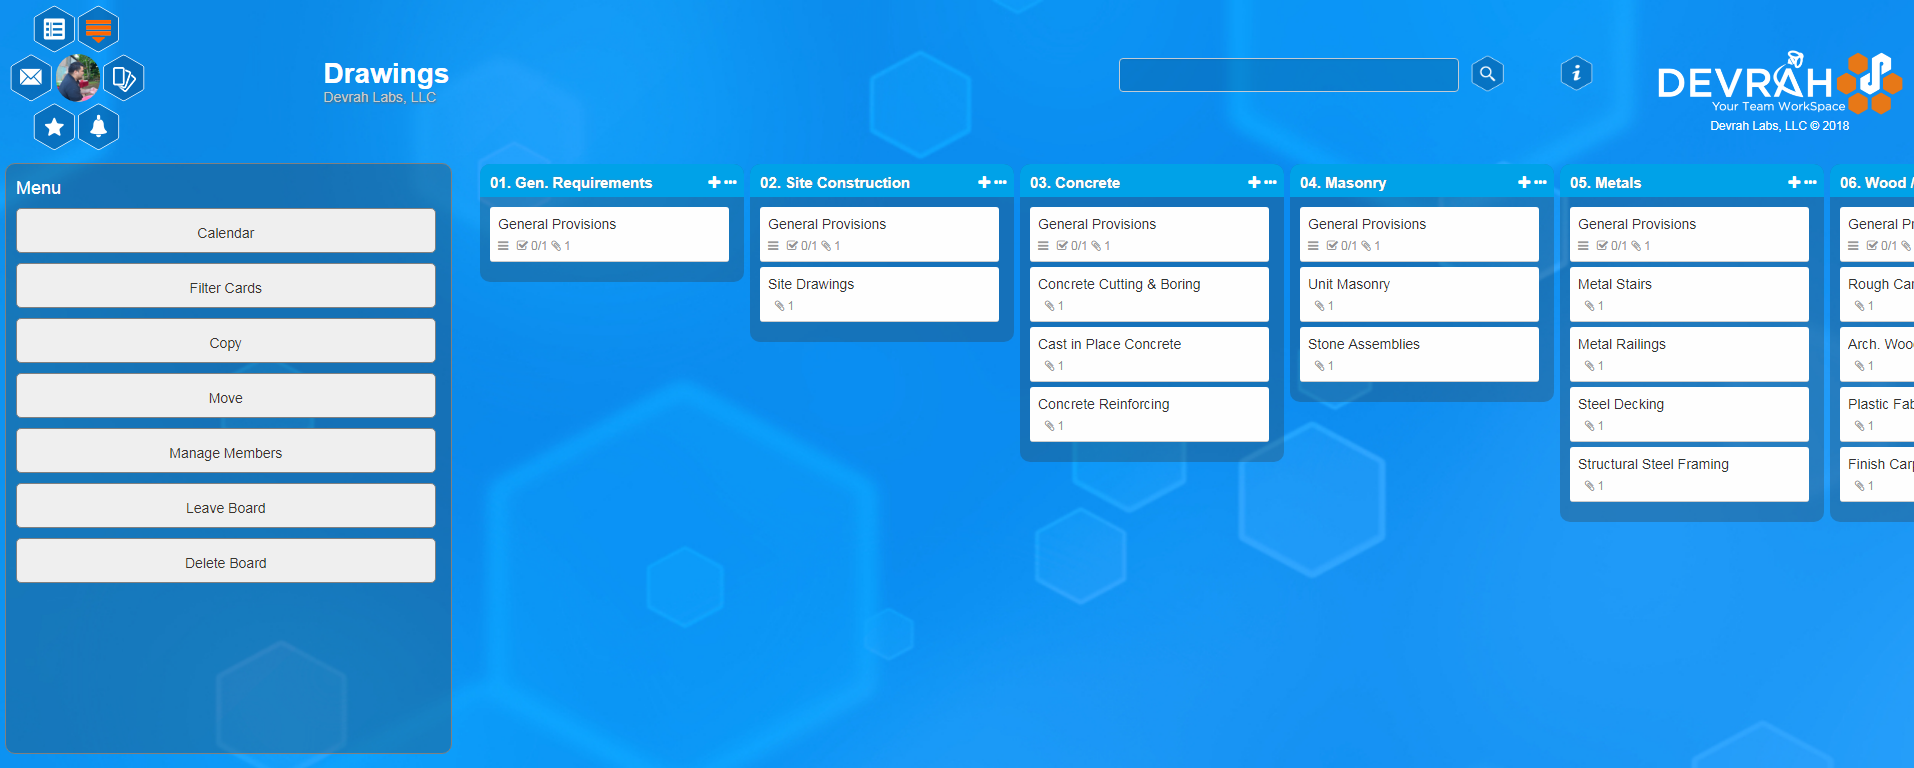The height and width of the screenshot is (768, 1914).
Task: Click the Drawings board title
Action: tap(386, 73)
